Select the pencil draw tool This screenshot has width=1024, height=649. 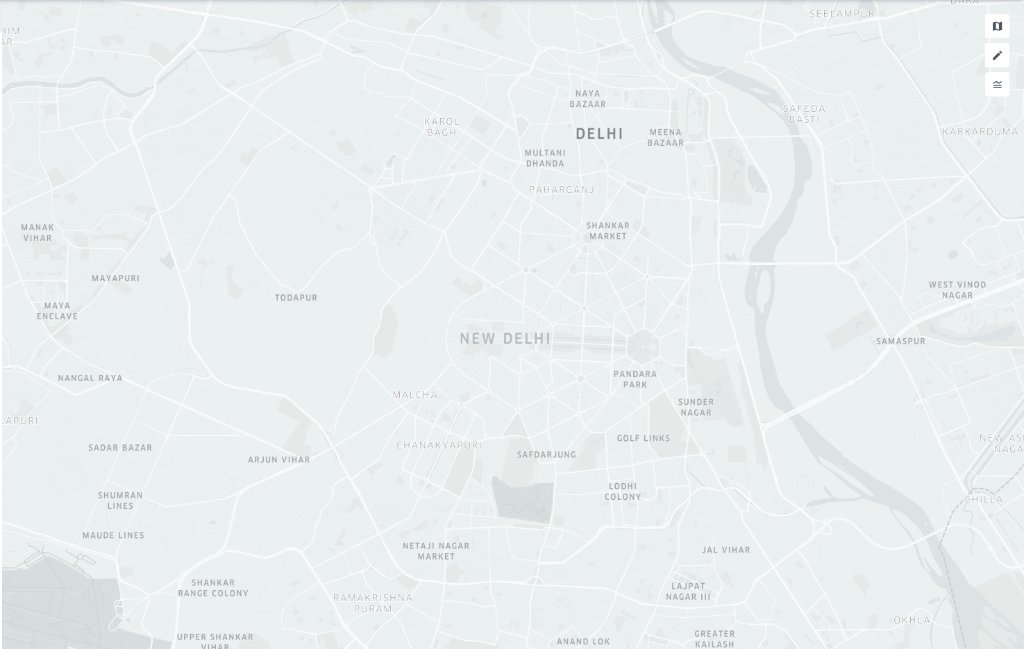(x=997, y=55)
